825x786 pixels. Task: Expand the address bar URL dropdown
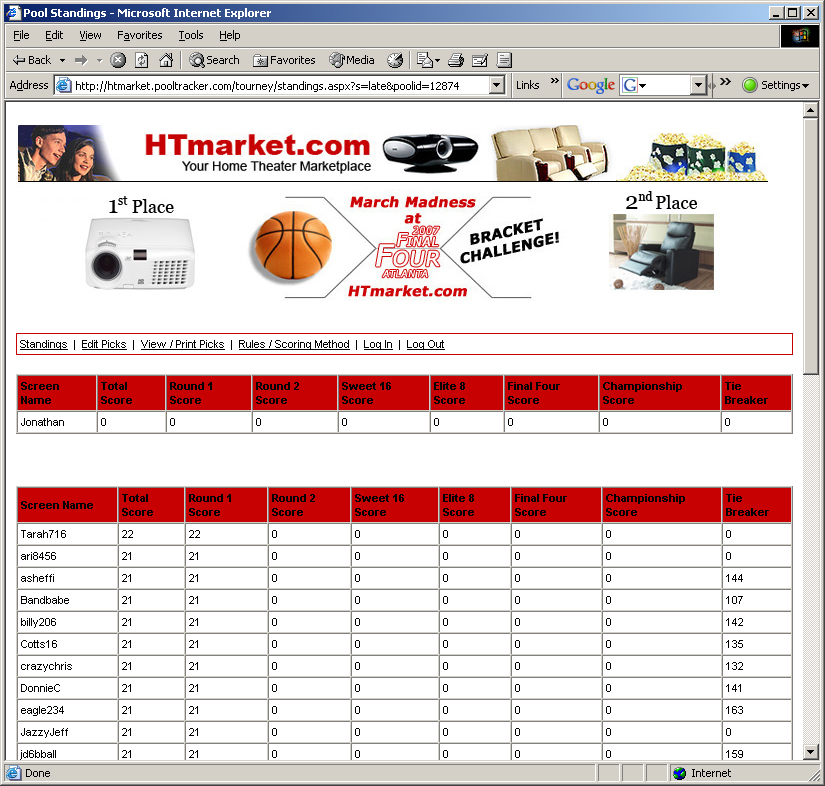pyautogui.click(x=497, y=86)
